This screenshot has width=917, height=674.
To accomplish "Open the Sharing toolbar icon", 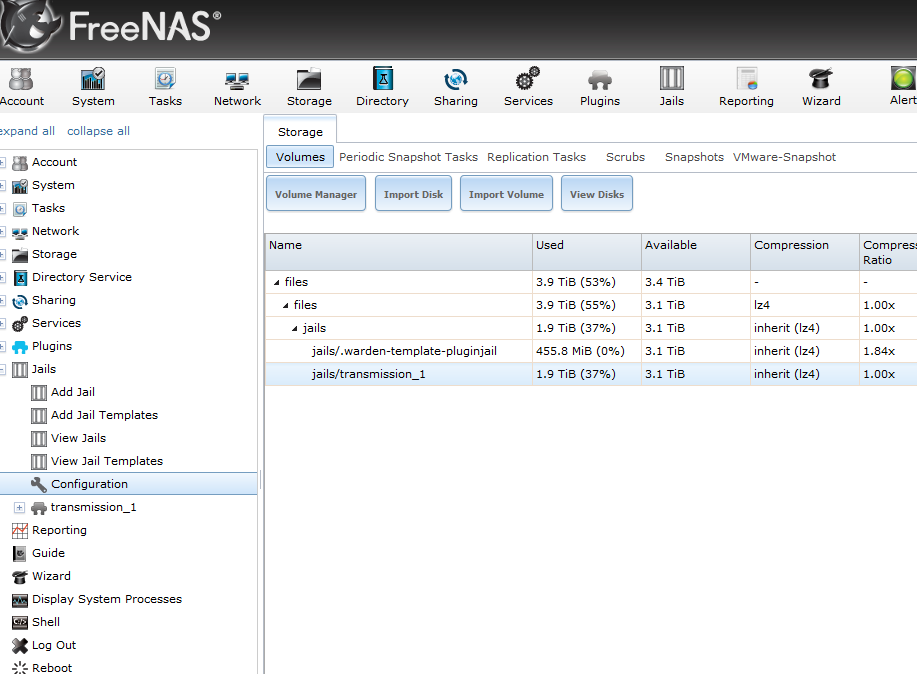I will point(456,87).
